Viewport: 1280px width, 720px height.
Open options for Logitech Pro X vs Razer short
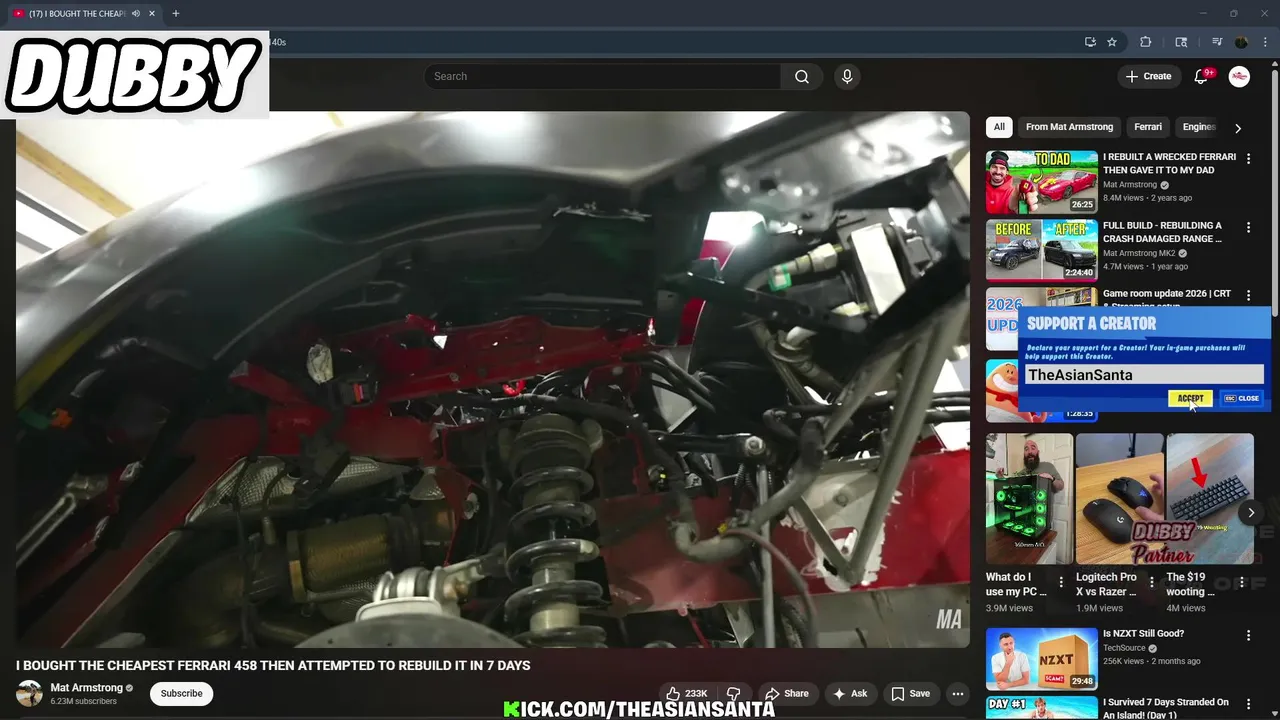click(1152, 581)
